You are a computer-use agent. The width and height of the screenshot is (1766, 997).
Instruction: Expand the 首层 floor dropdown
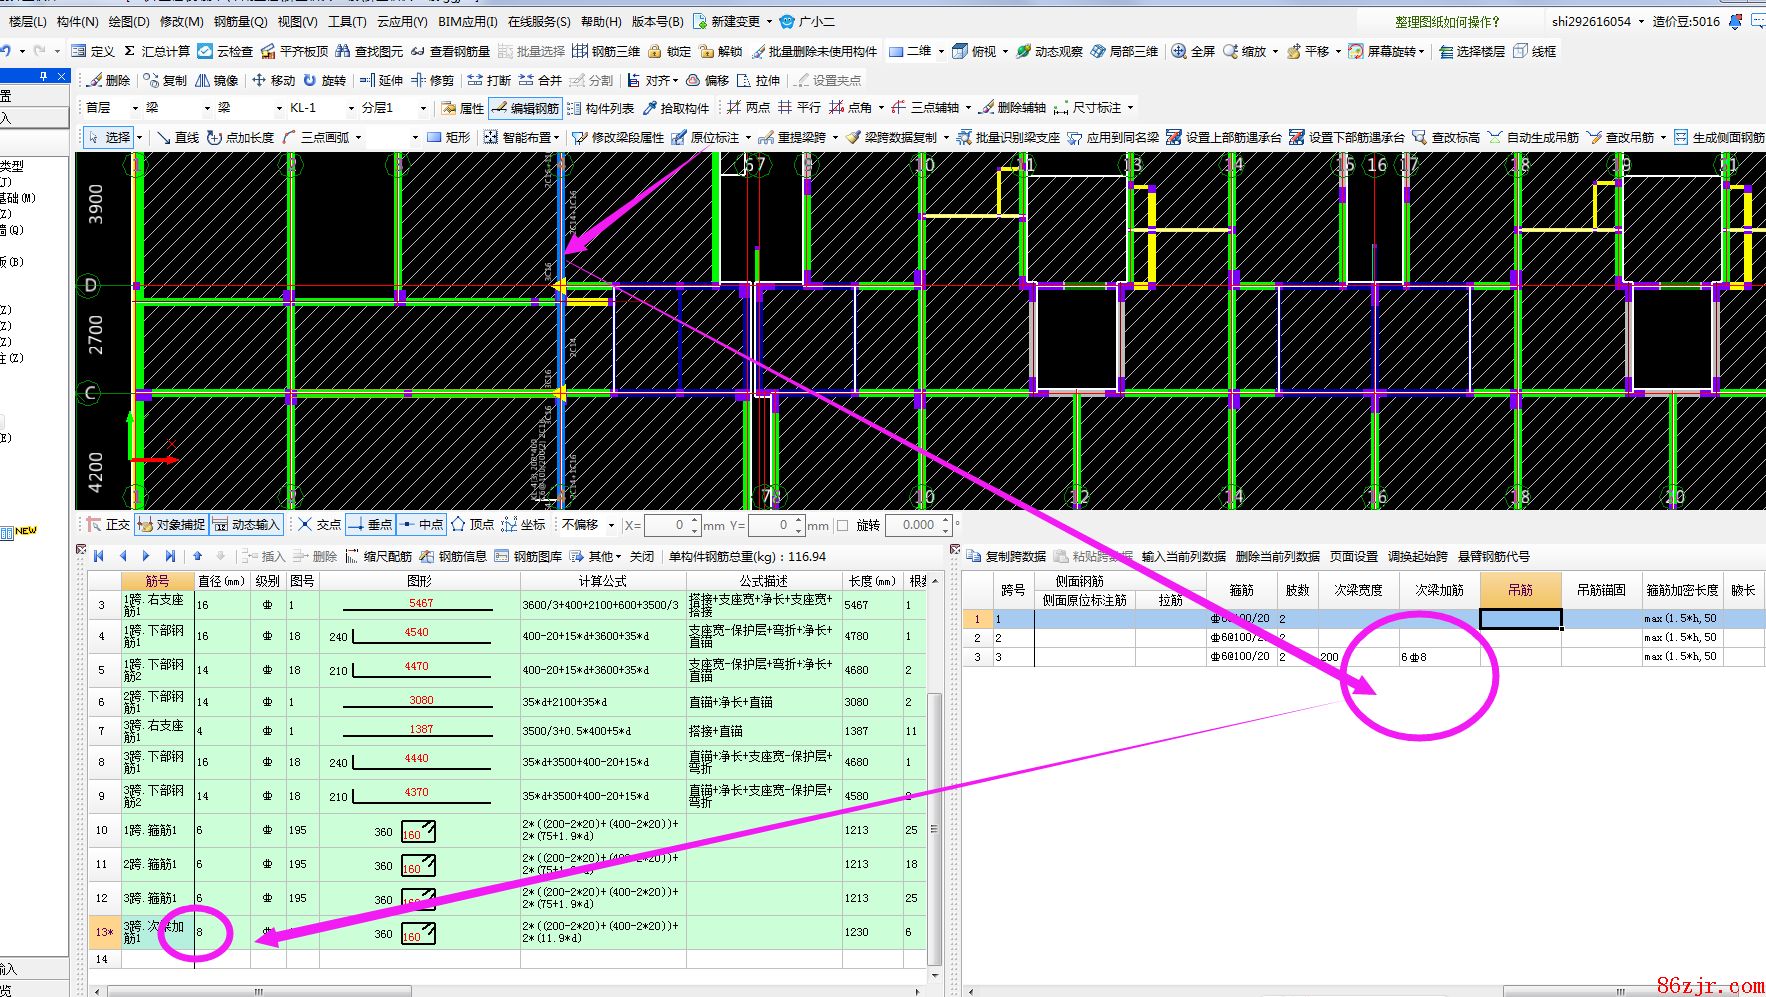(x=134, y=108)
